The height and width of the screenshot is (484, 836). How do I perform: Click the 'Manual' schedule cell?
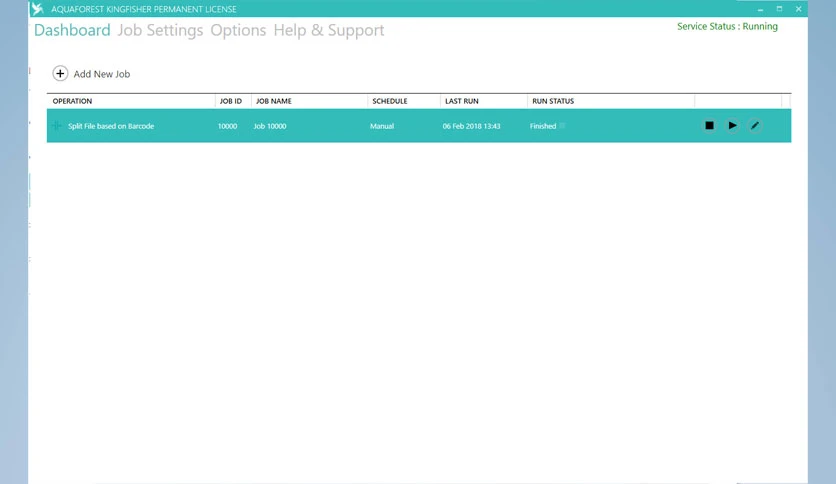382,126
